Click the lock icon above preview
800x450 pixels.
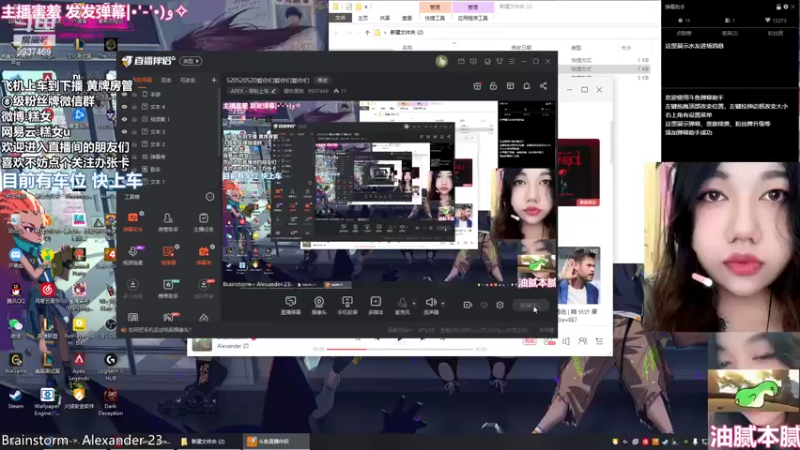coord(493,86)
